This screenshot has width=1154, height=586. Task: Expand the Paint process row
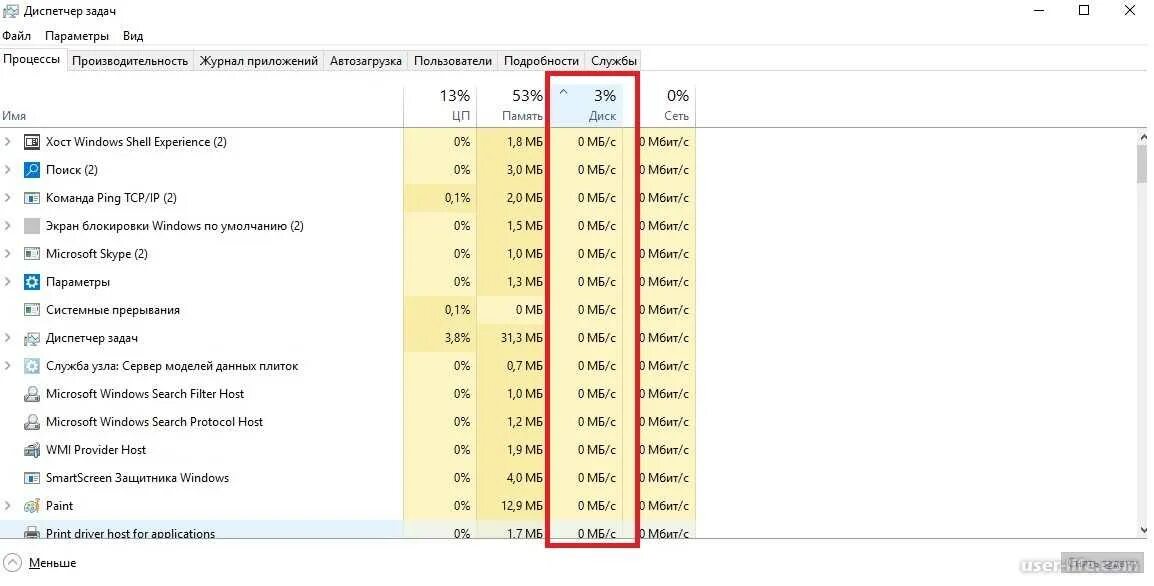(x=8, y=505)
